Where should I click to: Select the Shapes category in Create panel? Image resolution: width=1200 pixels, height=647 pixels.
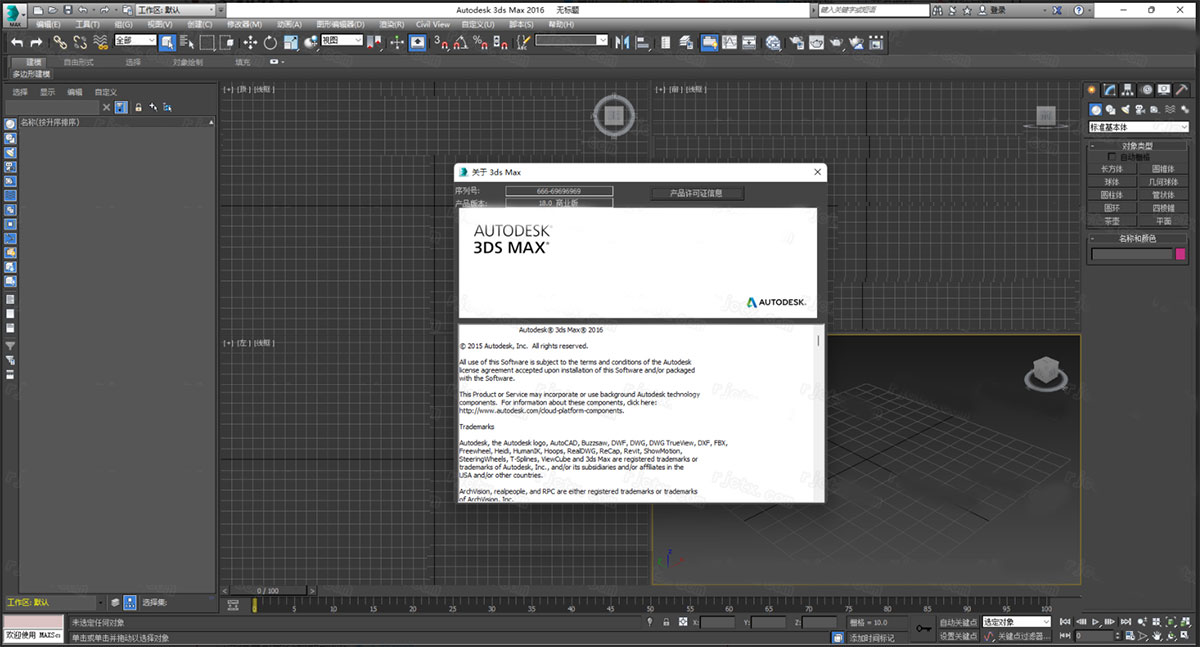(1111, 109)
